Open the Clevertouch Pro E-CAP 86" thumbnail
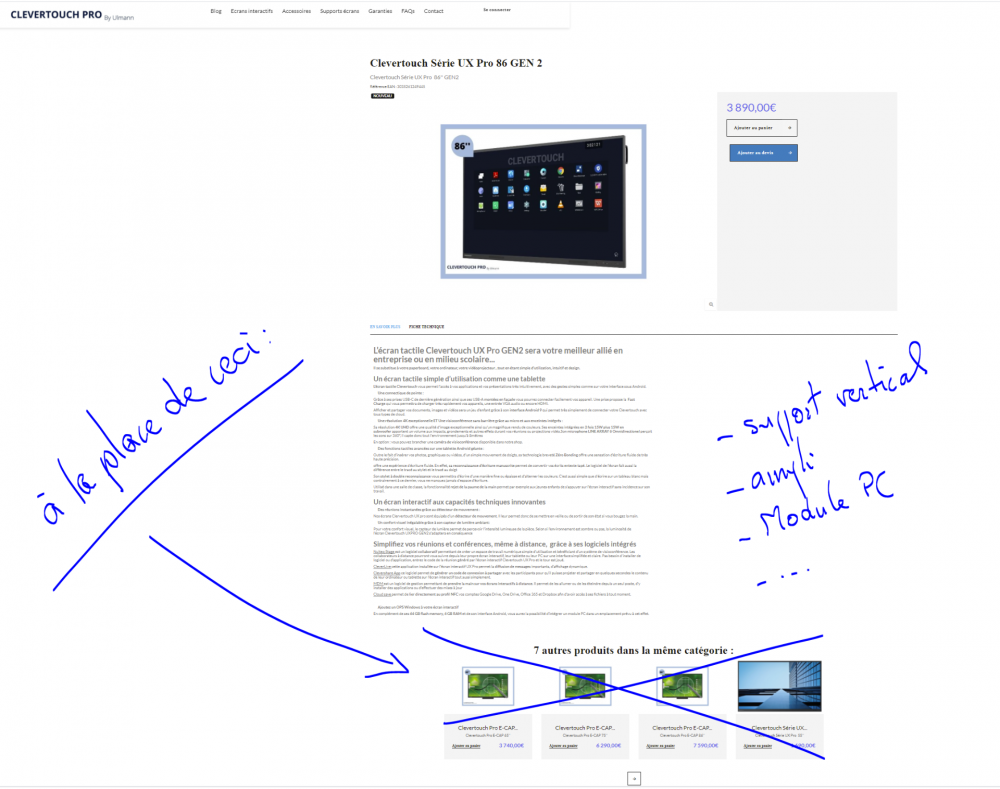The width and height of the screenshot is (1000, 789). 682,686
